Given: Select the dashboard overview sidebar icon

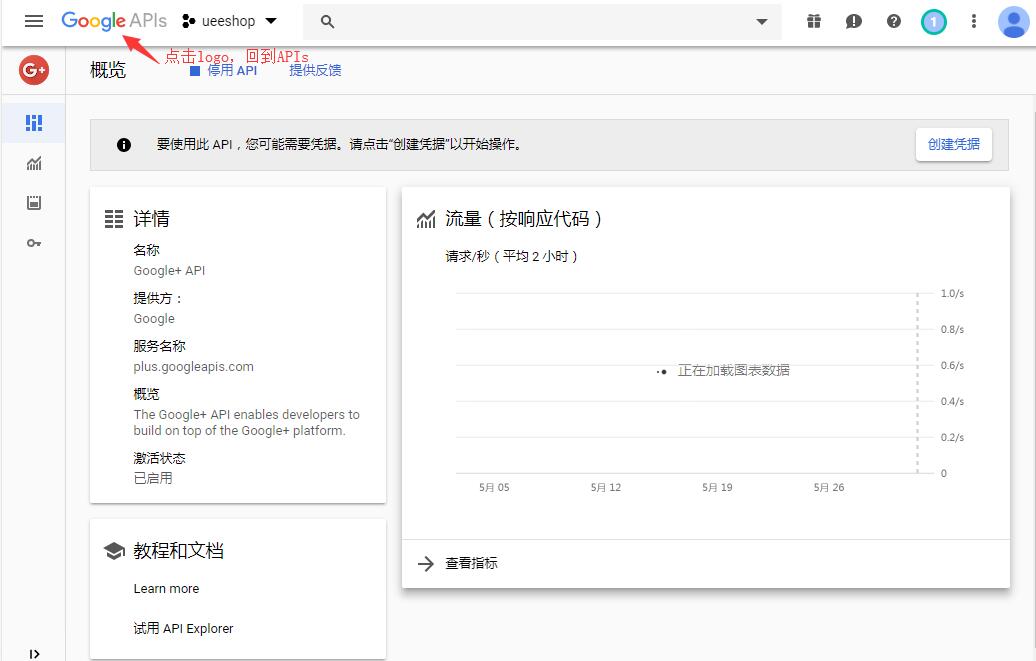Looking at the screenshot, I should (x=34, y=123).
